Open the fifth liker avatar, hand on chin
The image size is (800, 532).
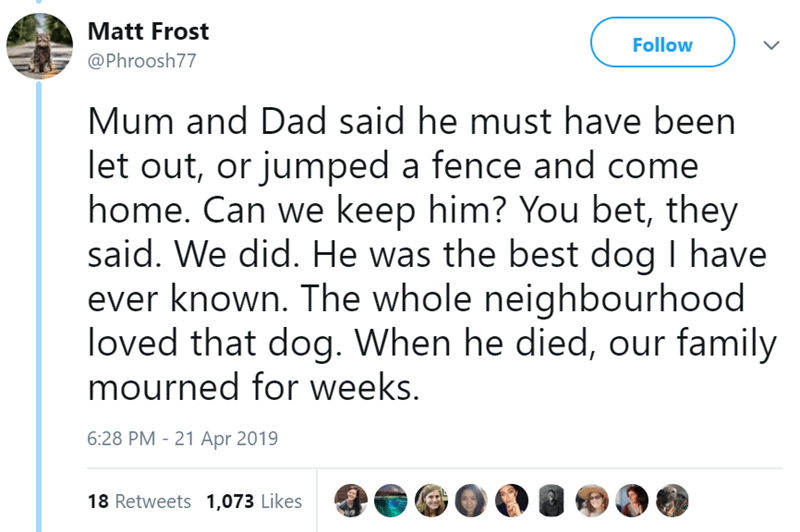[511, 499]
